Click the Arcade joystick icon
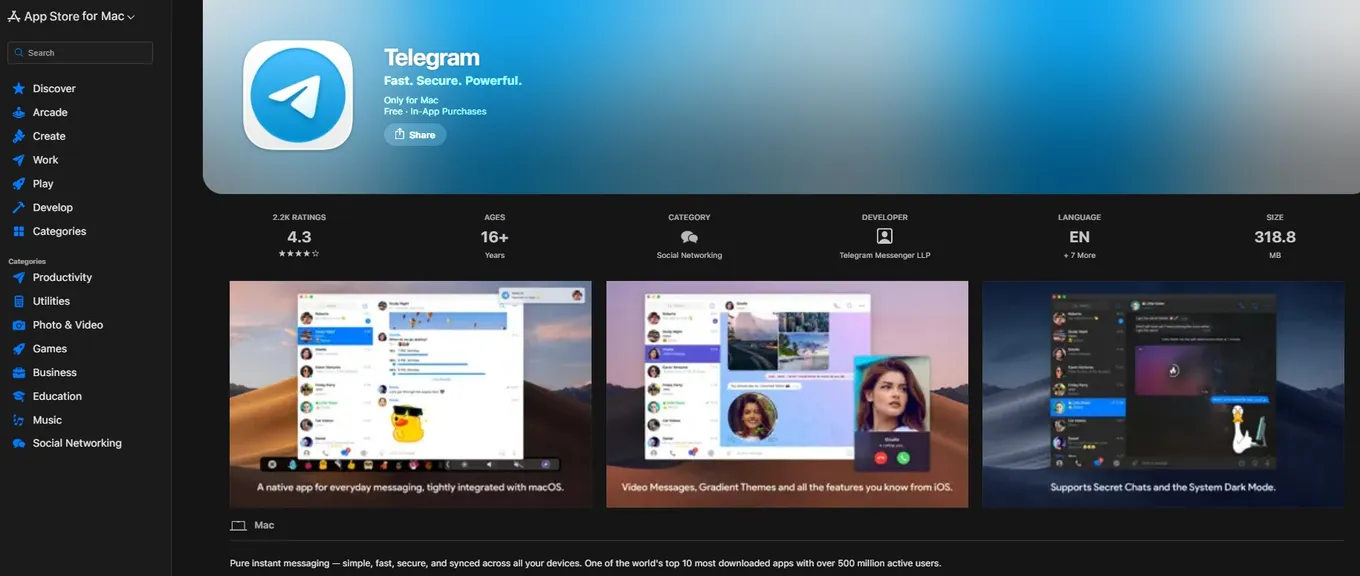The height and width of the screenshot is (576, 1360). coord(18,113)
